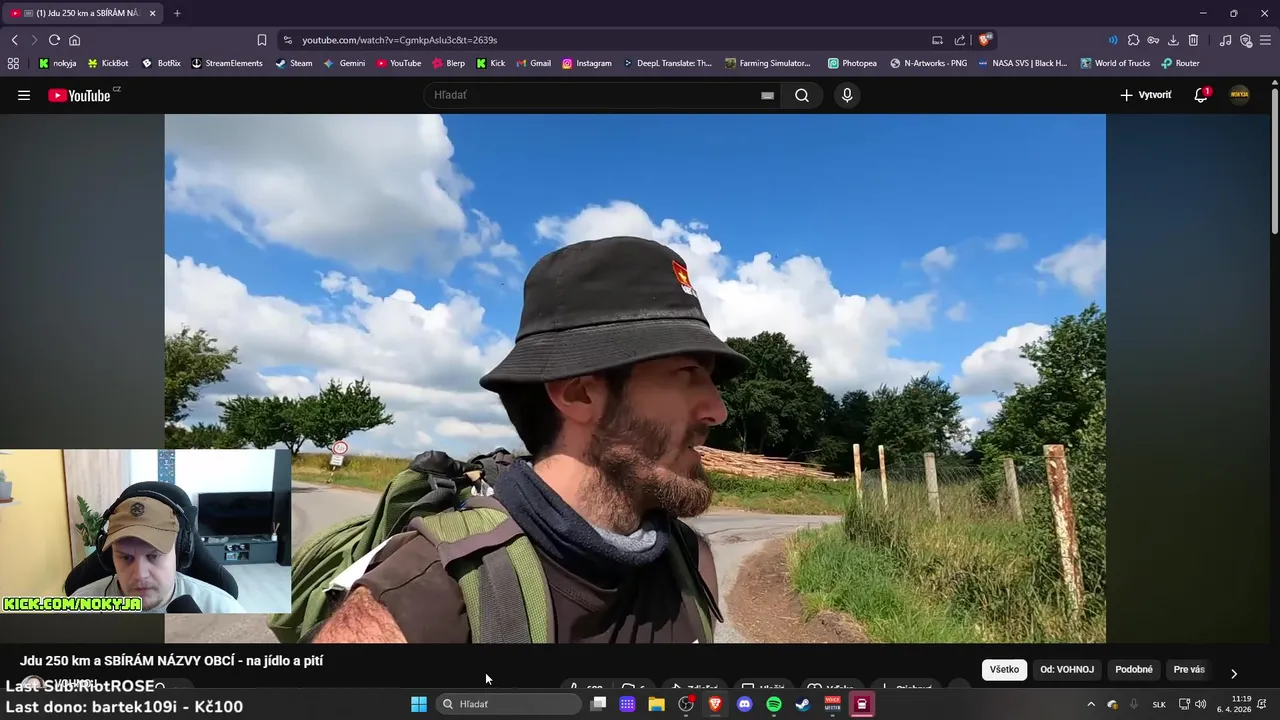Open the Gmail bookmark
The image size is (1280, 720).
[x=534, y=63]
